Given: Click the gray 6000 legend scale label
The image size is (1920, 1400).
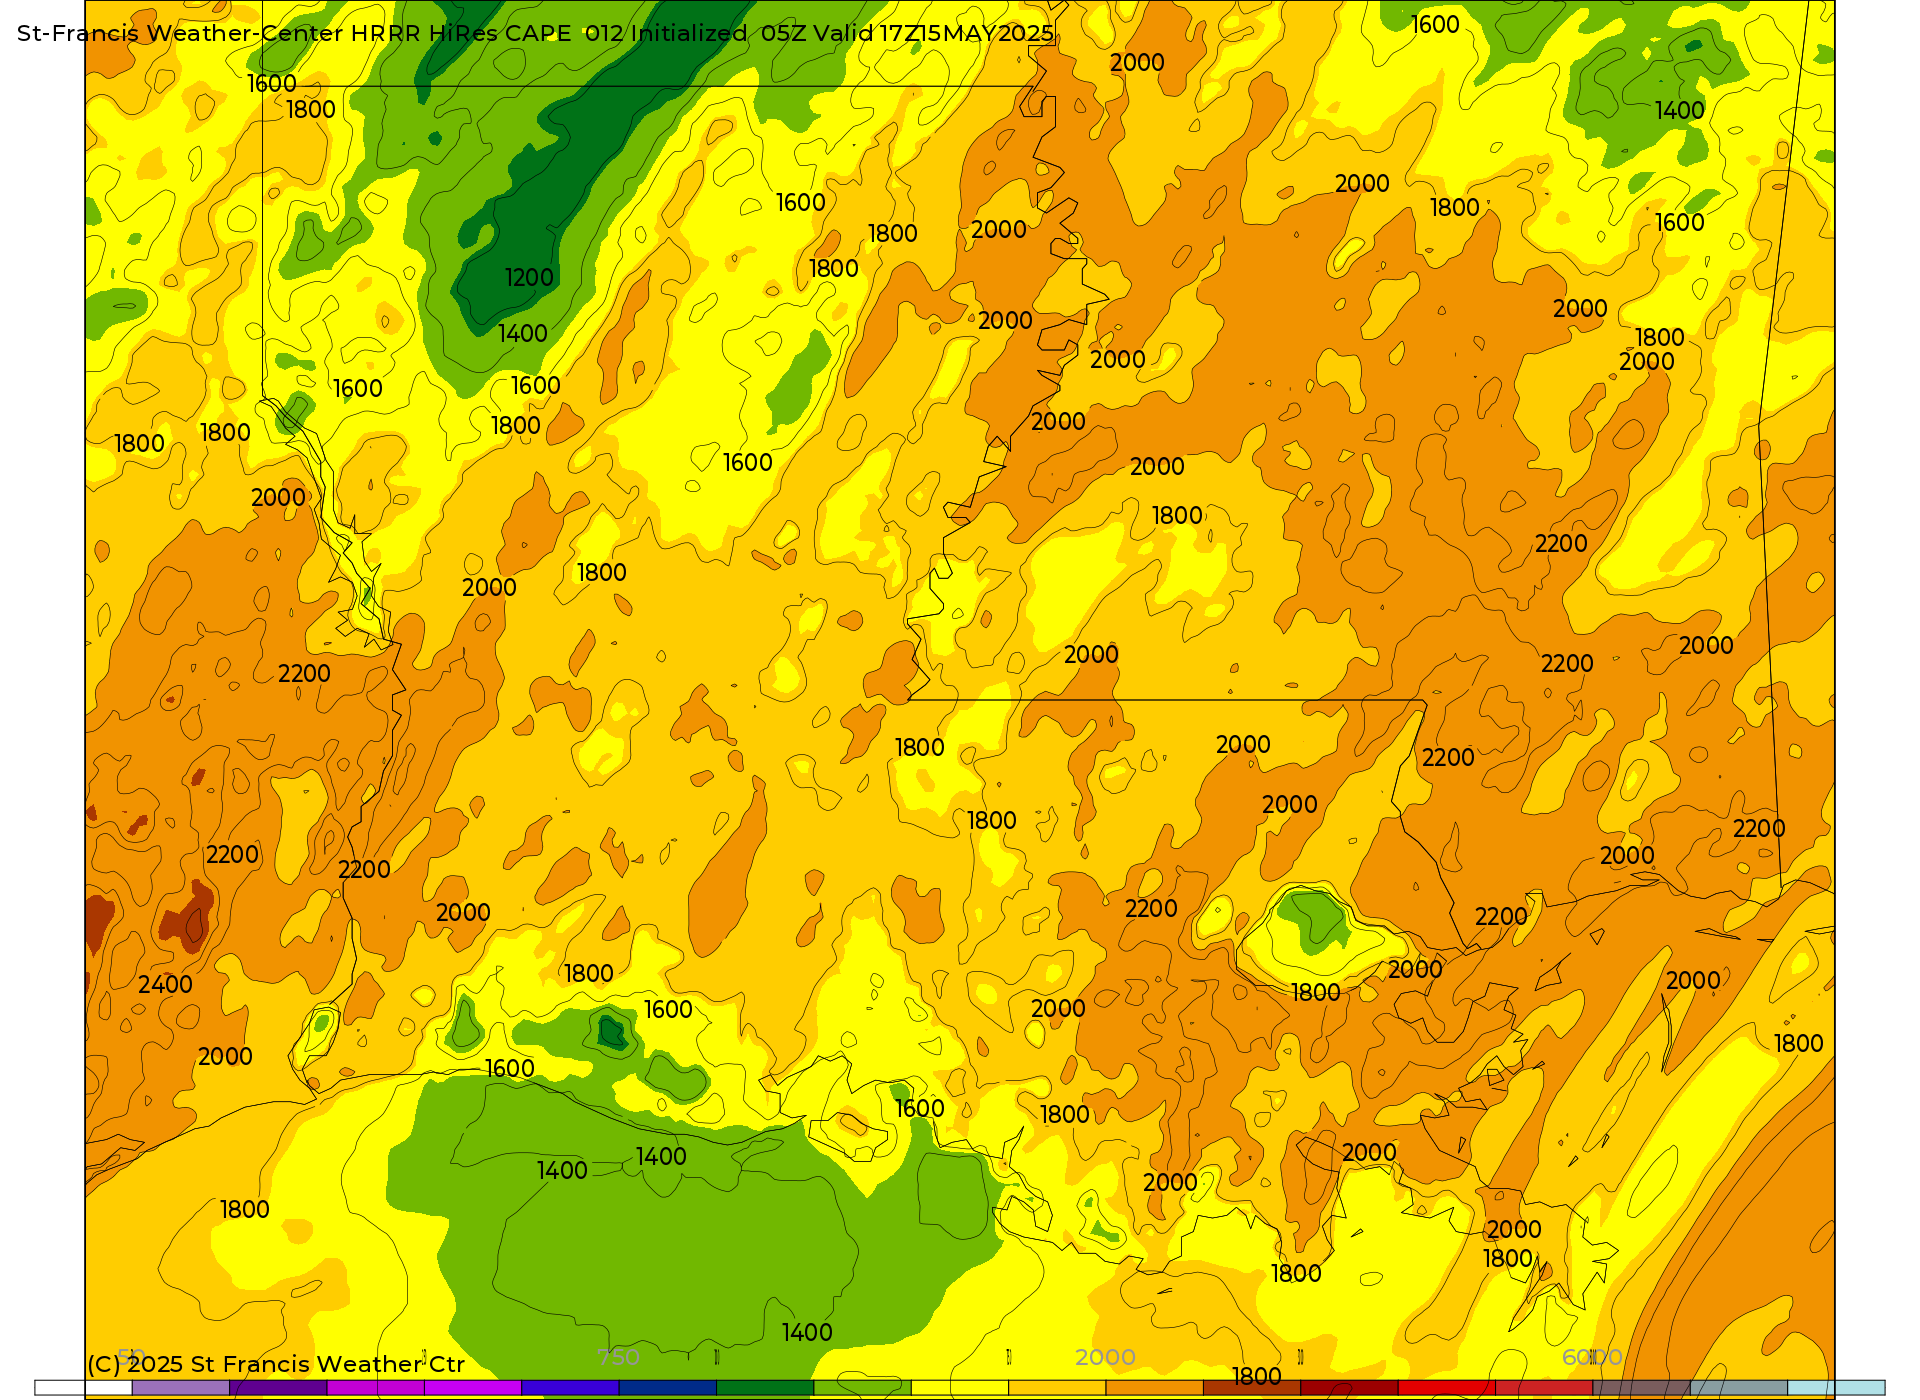Looking at the screenshot, I should tap(1592, 1357).
